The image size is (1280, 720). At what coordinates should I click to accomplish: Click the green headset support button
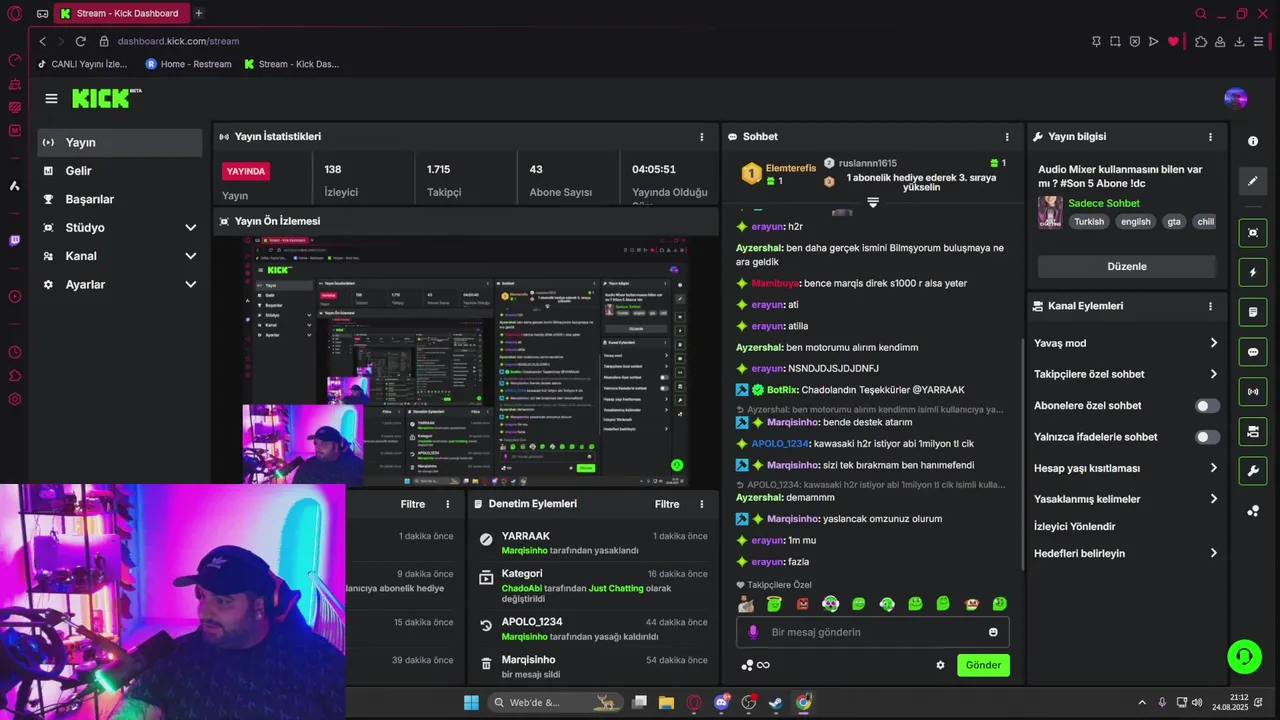coord(1245,656)
